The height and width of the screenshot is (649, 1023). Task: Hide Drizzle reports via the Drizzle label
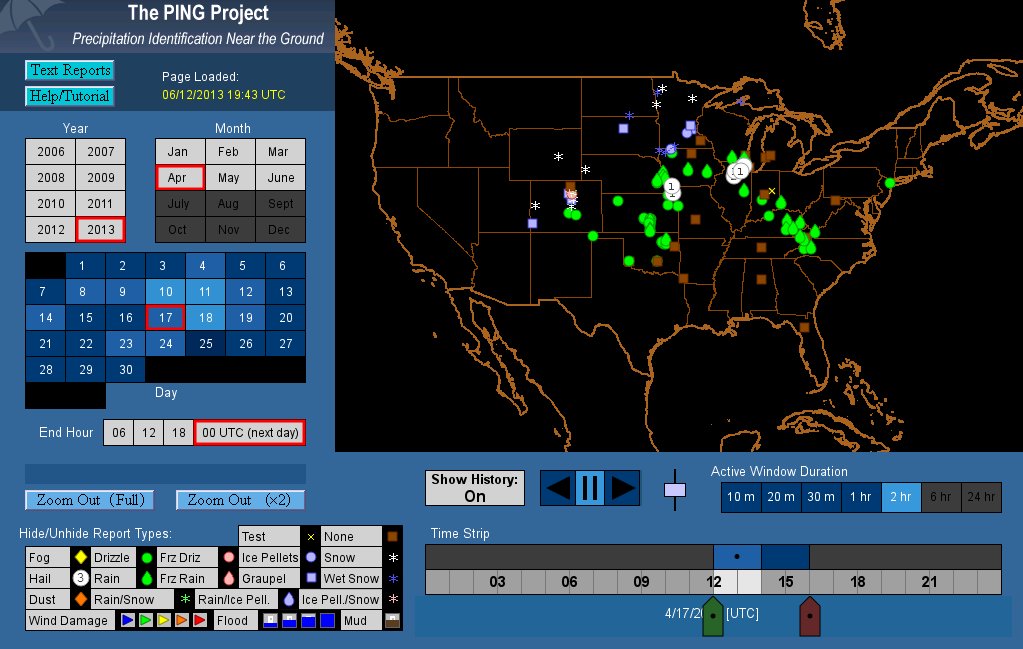pyautogui.click(x=111, y=557)
